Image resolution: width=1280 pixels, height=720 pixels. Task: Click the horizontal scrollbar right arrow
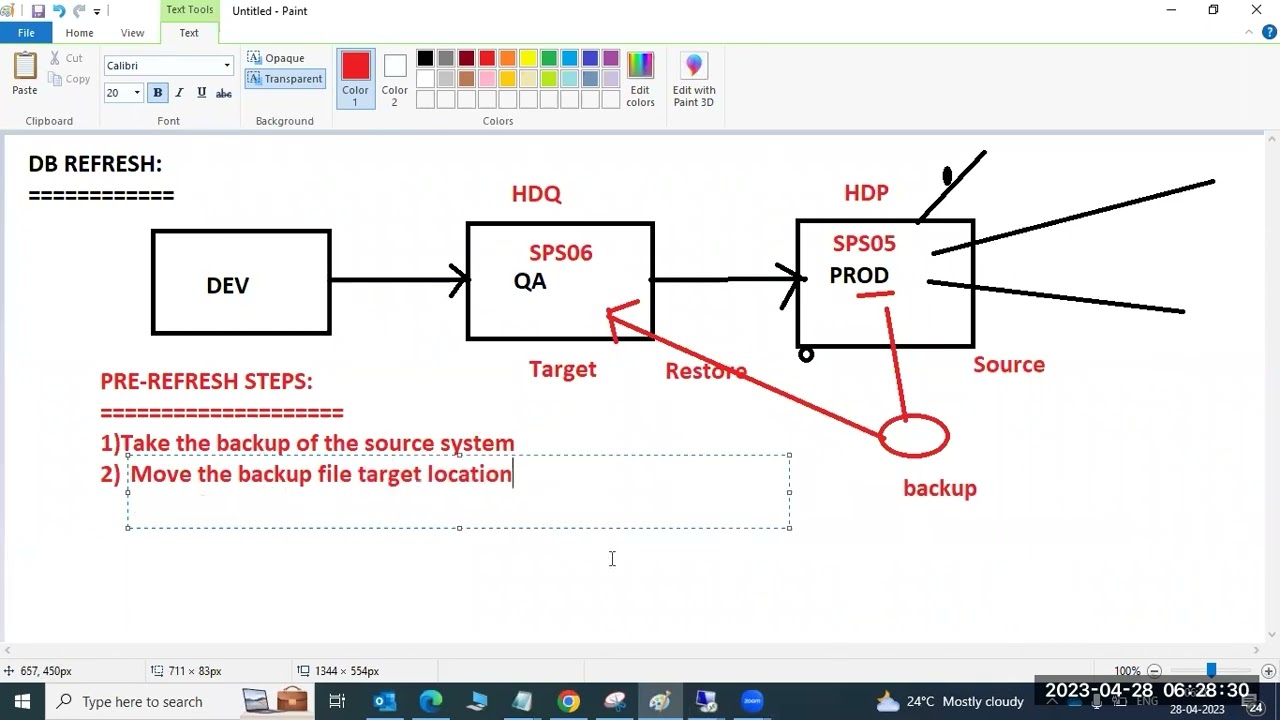pos(1257,650)
